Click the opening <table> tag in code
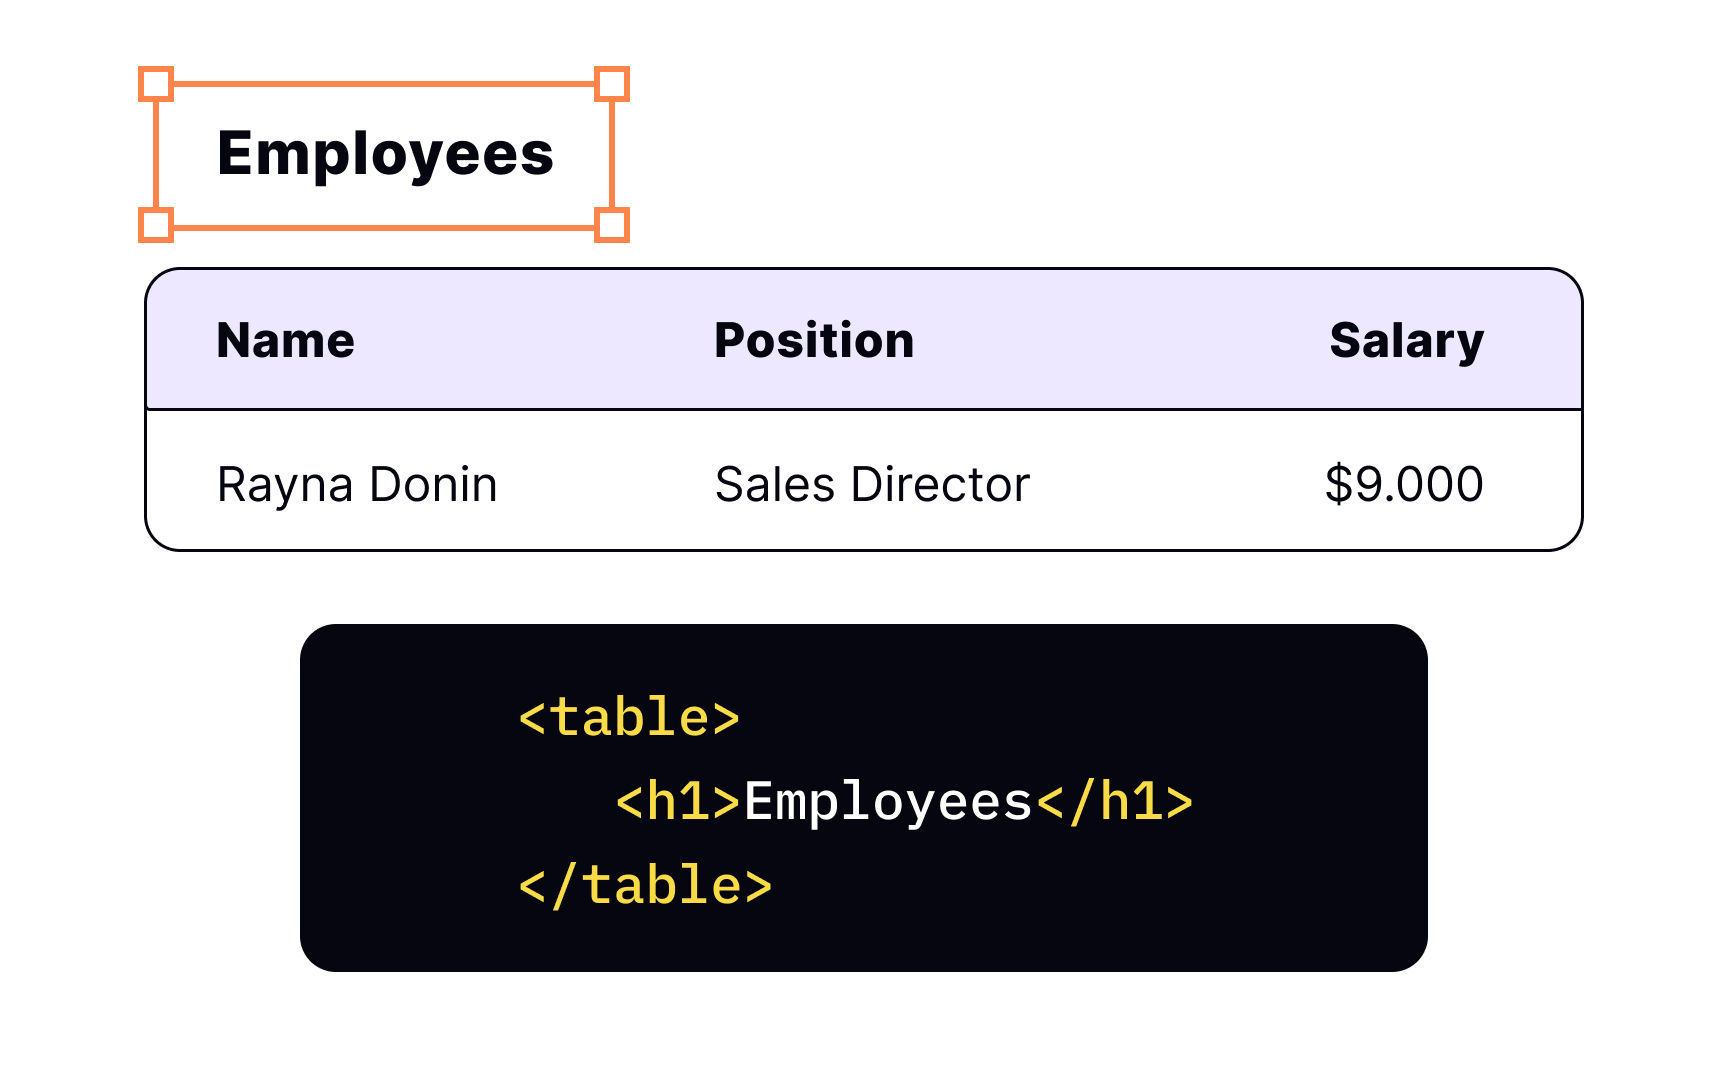The image size is (1728, 1080). [x=629, y=718]
